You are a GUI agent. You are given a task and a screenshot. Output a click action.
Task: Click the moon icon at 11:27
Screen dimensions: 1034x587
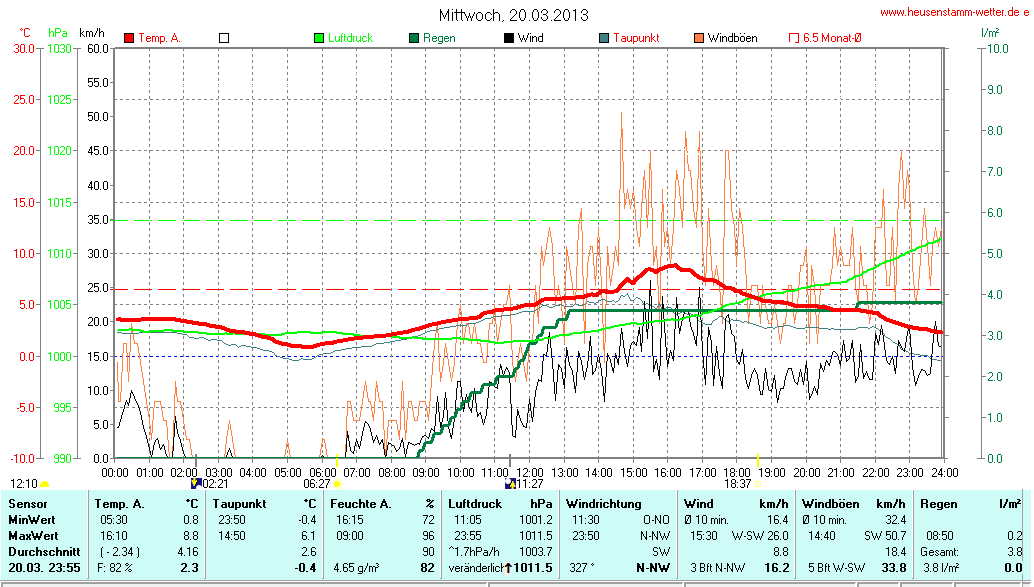coord(510,483)
